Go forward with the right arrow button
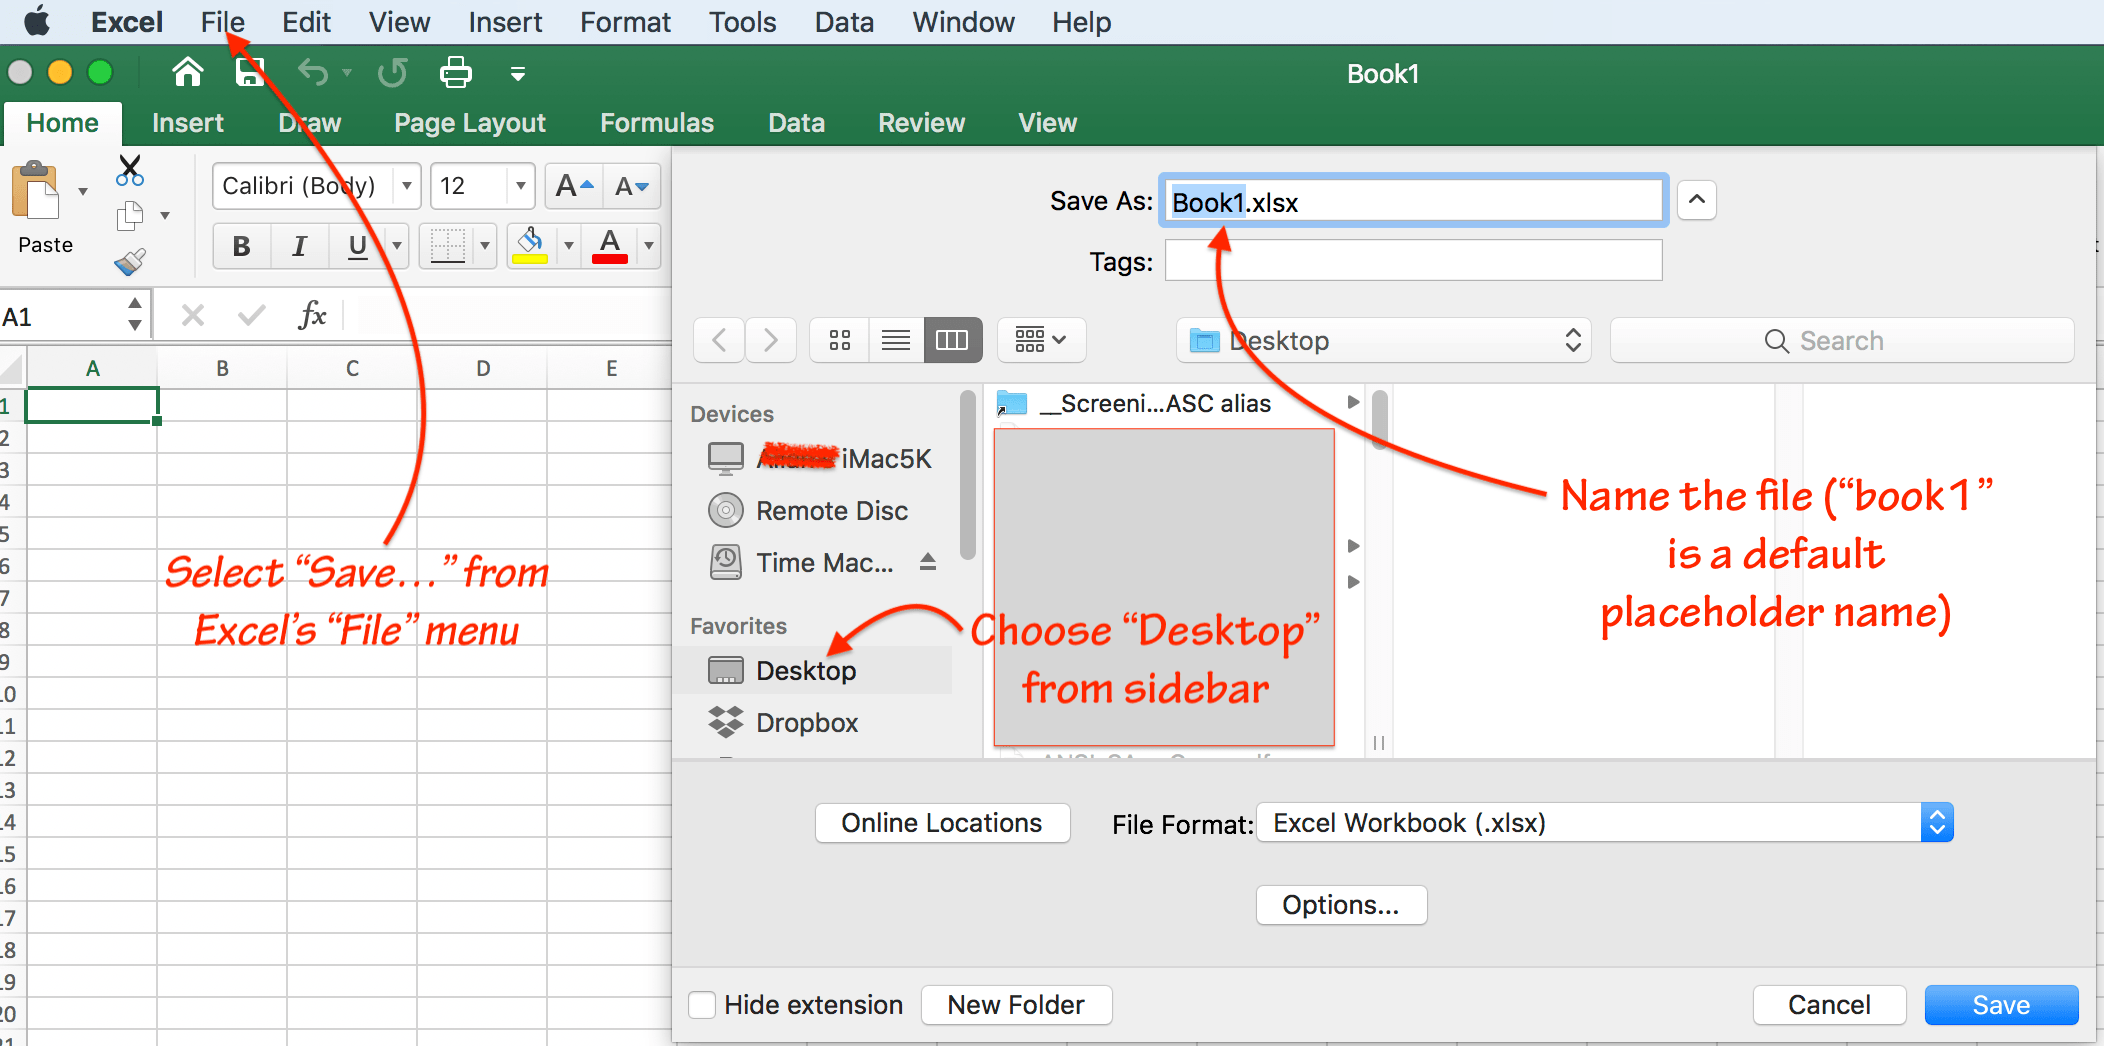This screenshot has width=2104, height=1046. 770,341
